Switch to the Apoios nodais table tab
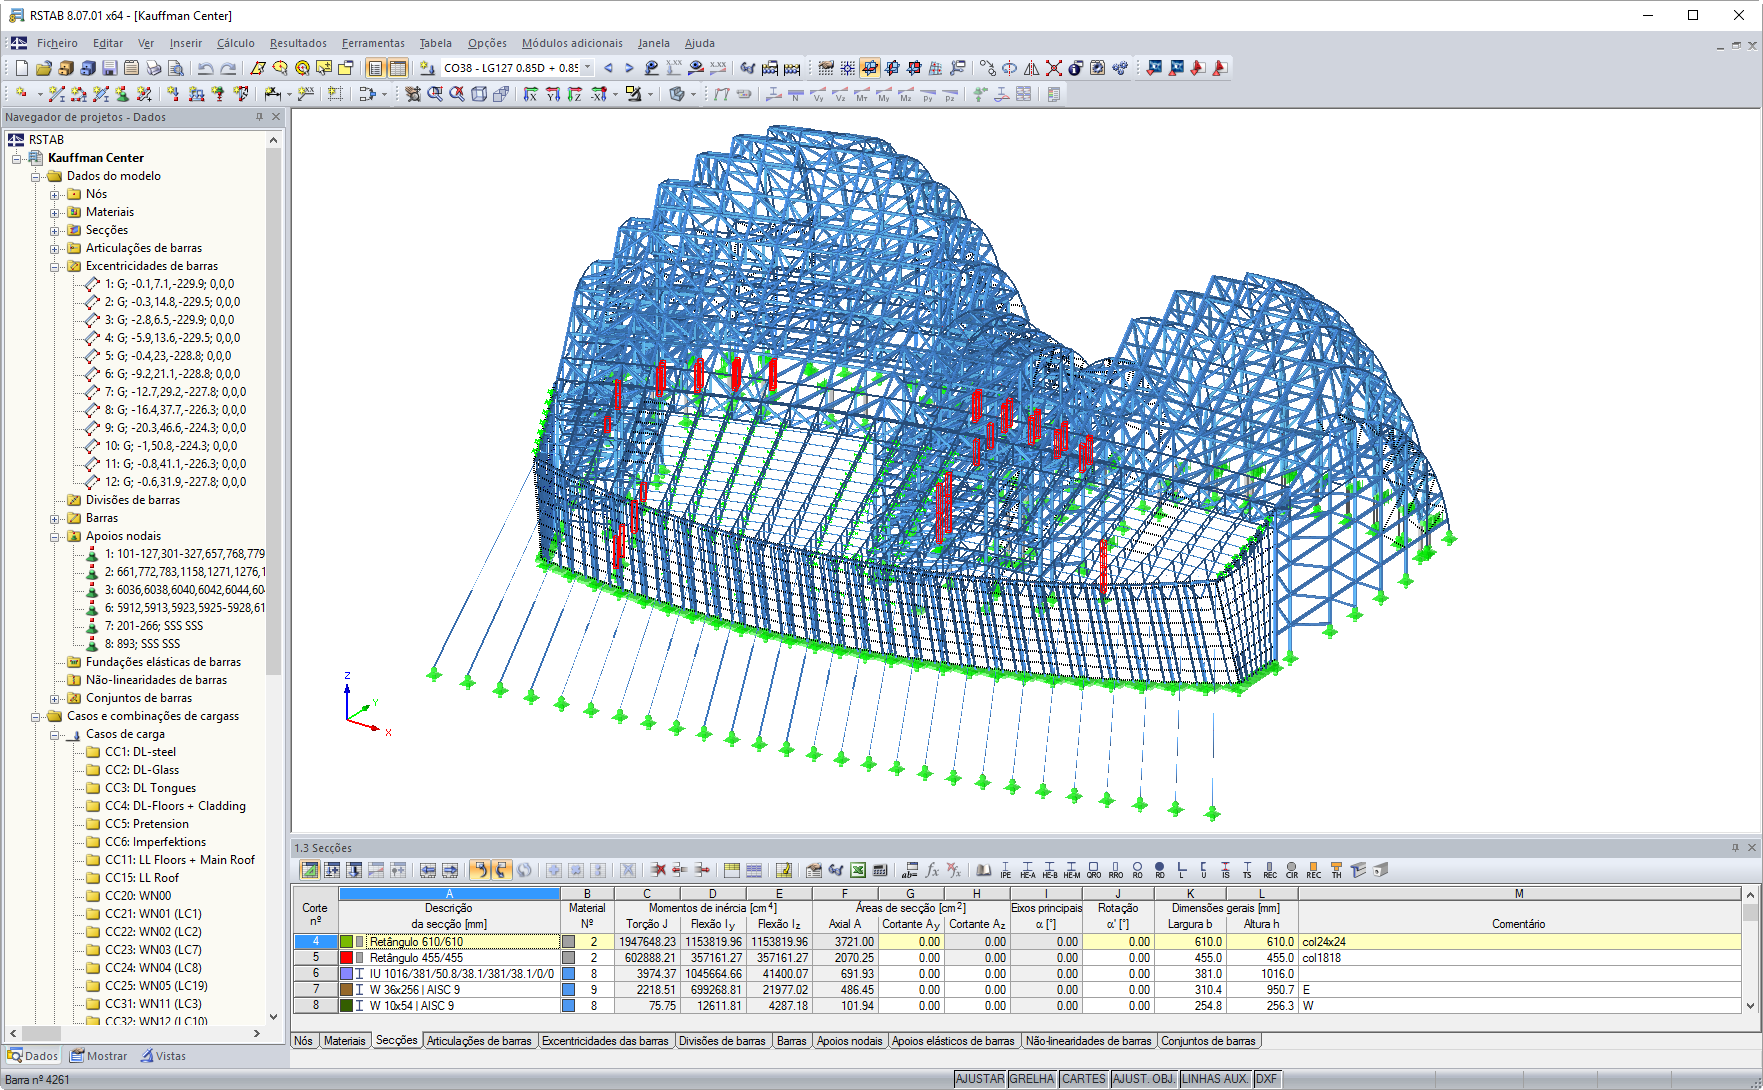The image size is (1763, 1090). [849, 1041]
